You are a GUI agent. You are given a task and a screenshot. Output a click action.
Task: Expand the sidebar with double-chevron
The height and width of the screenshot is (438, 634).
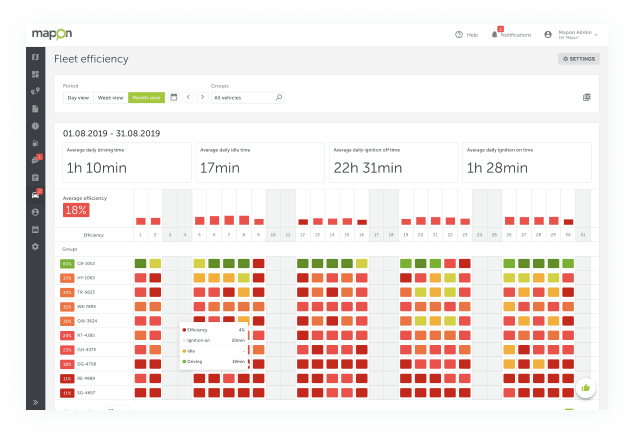pyautogui.click(x=35, y=402)
